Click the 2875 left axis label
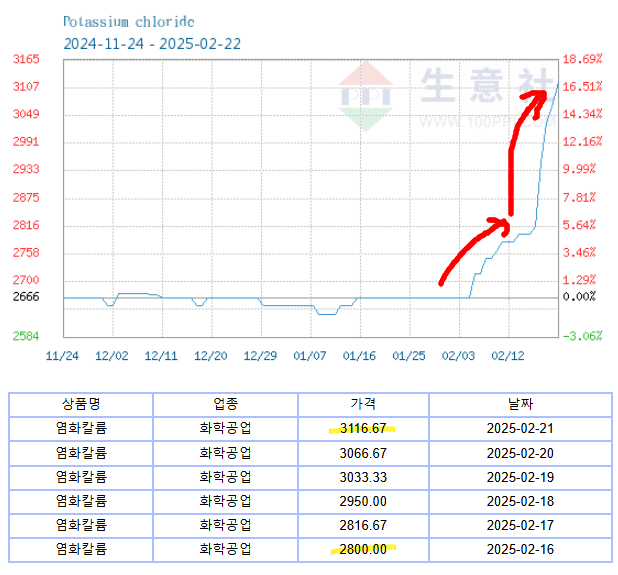The height and width of the screenshot is (575, 618). tap(26, 197)
